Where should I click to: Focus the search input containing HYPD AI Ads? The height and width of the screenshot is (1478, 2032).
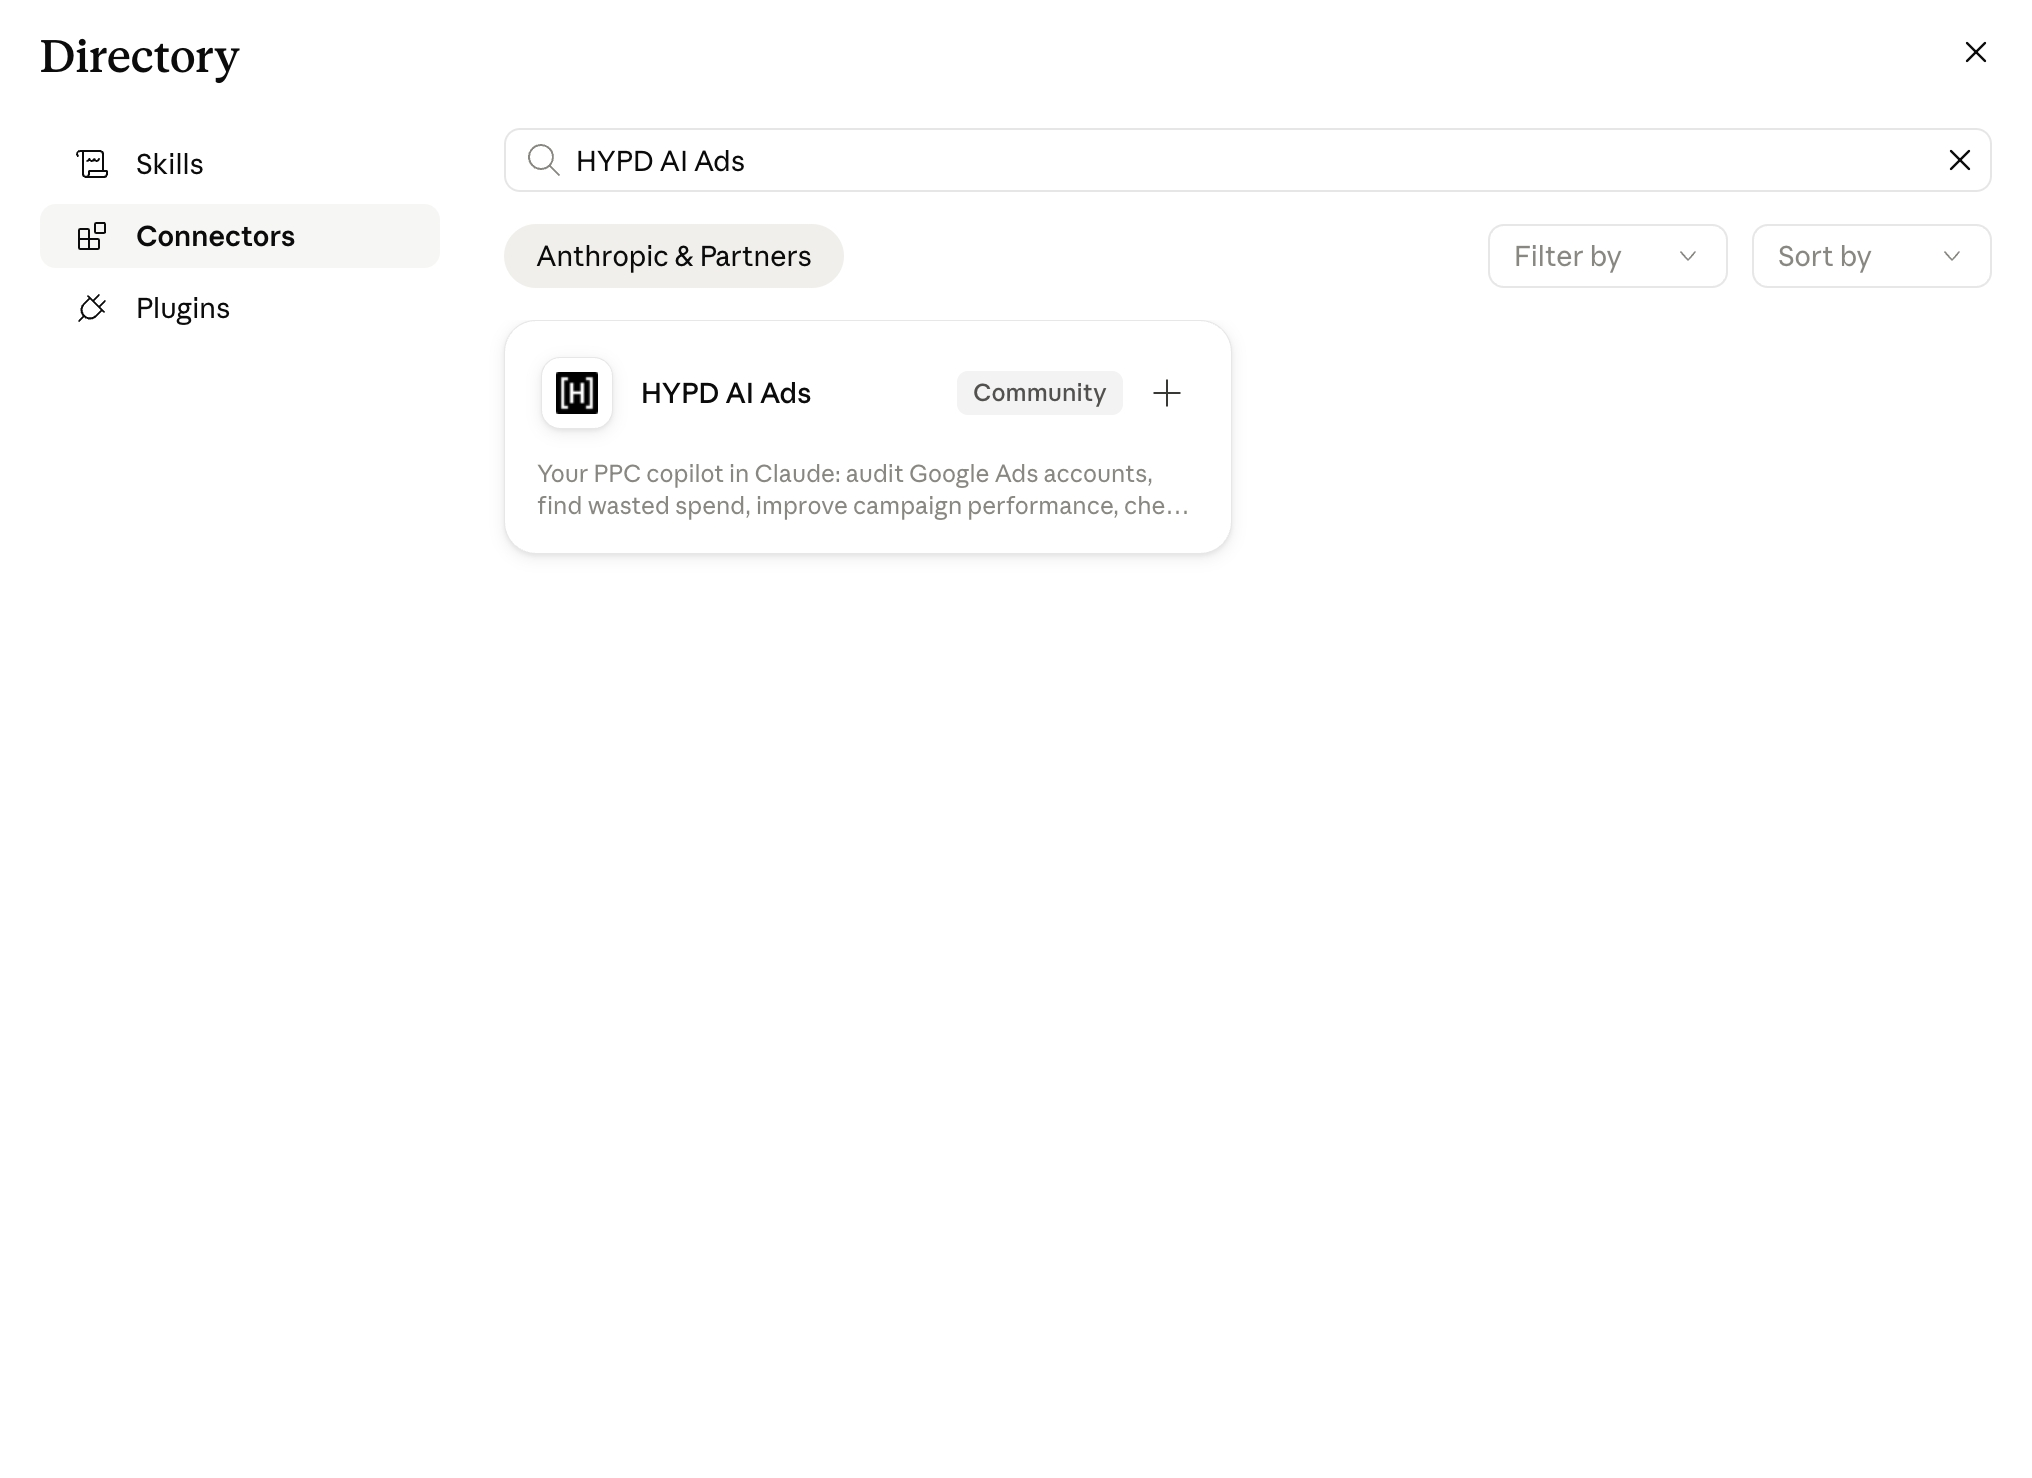coord(1247,160)
